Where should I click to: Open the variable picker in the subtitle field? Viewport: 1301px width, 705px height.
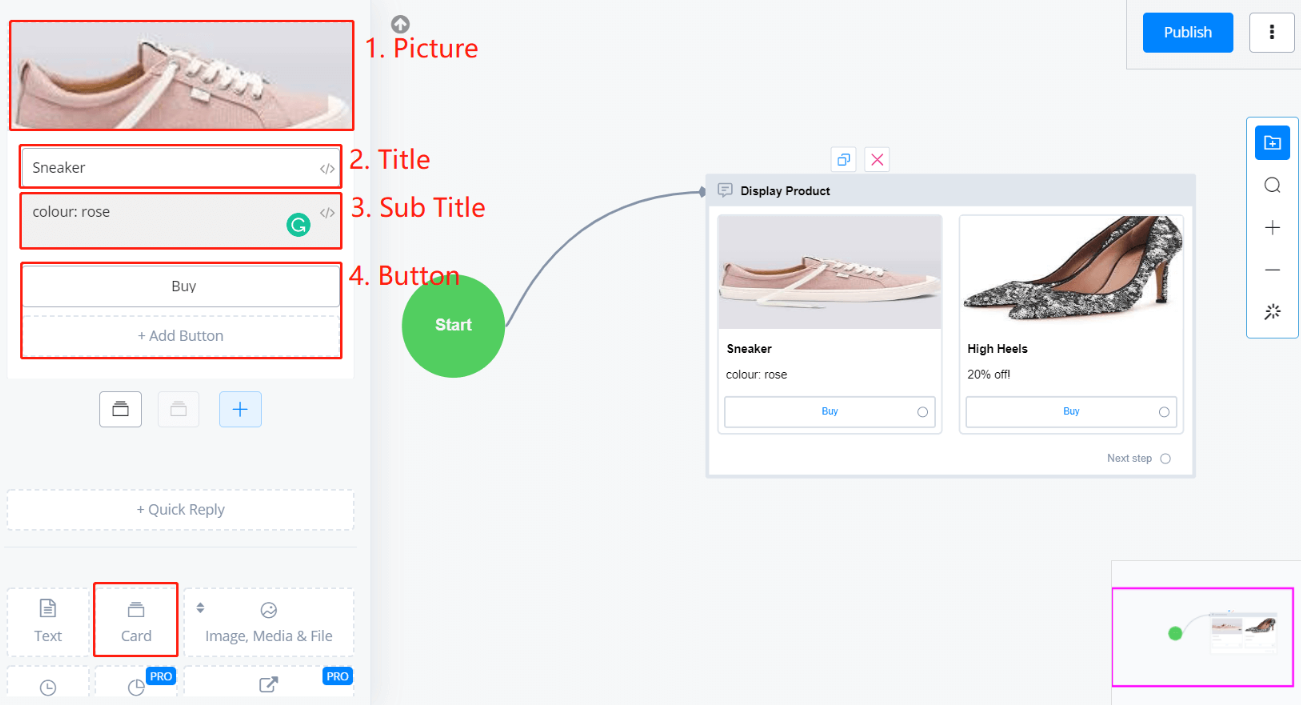coord(327,213)
